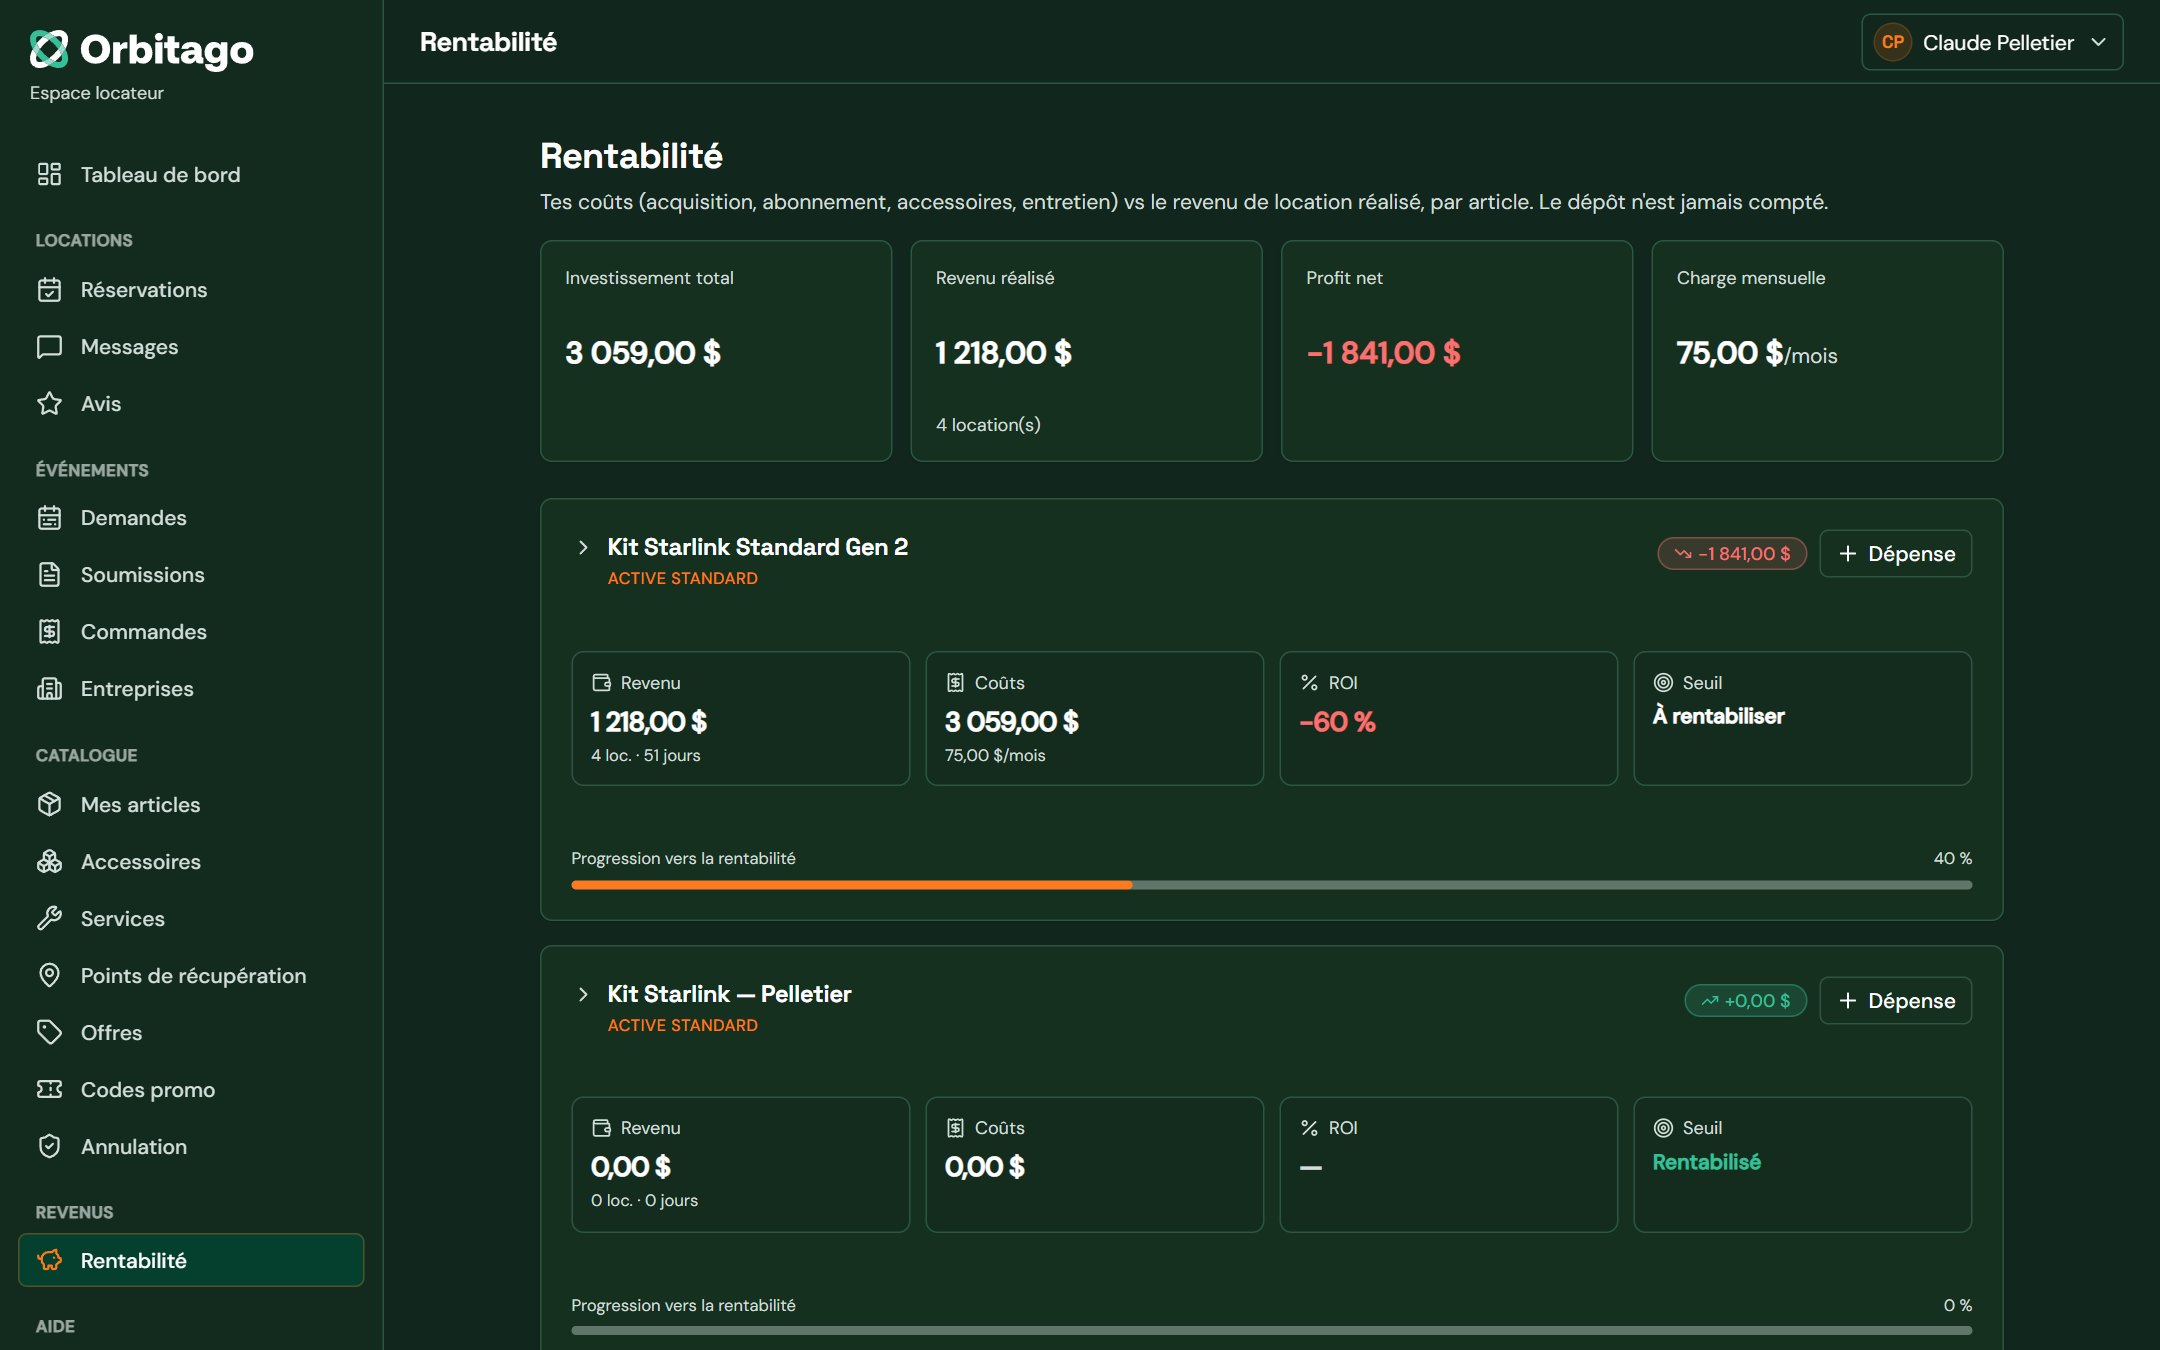Open the Messages page
2160x1350 pixels.
coord(191,347)
